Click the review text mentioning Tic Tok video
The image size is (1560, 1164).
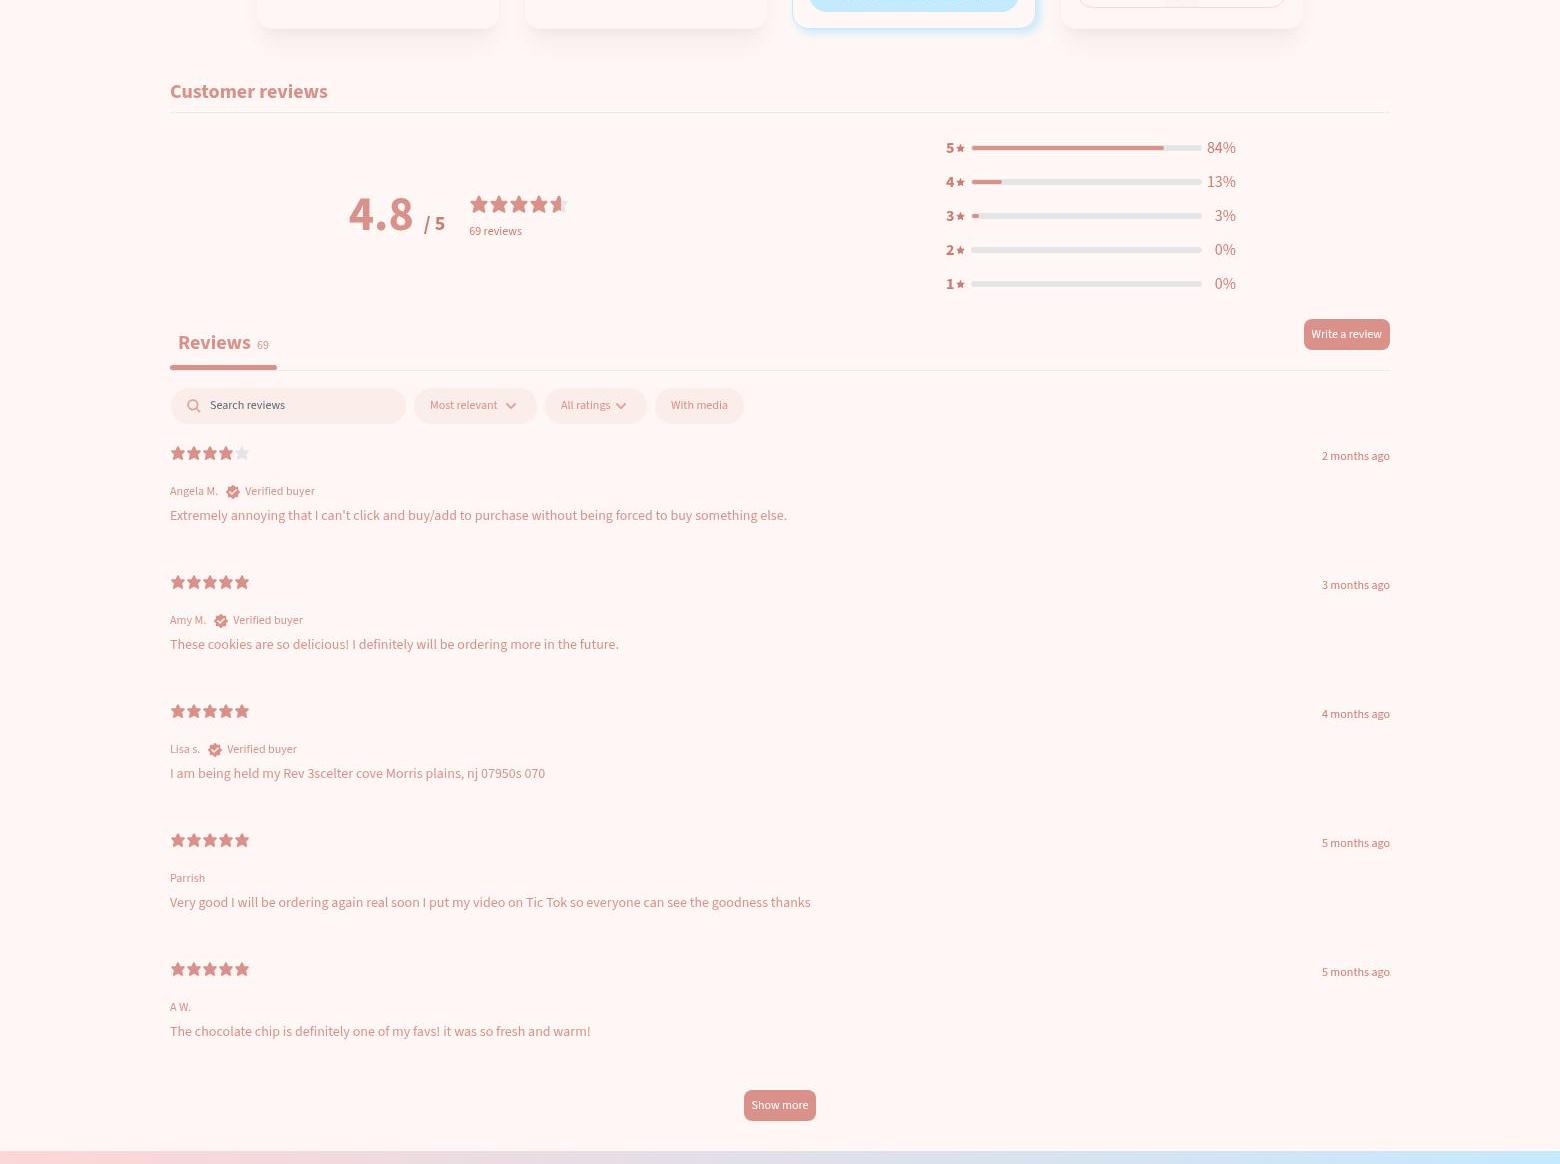pos(490,903)
